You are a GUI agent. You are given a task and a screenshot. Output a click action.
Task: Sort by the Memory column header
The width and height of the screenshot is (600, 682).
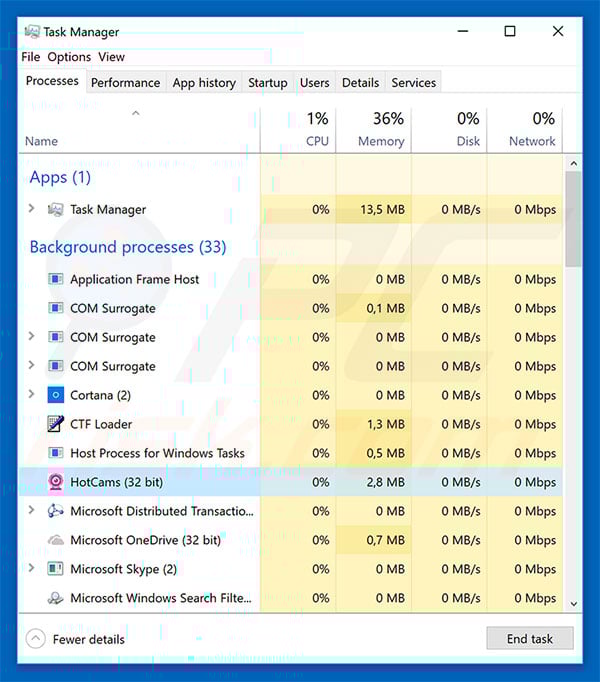point(374,130)
